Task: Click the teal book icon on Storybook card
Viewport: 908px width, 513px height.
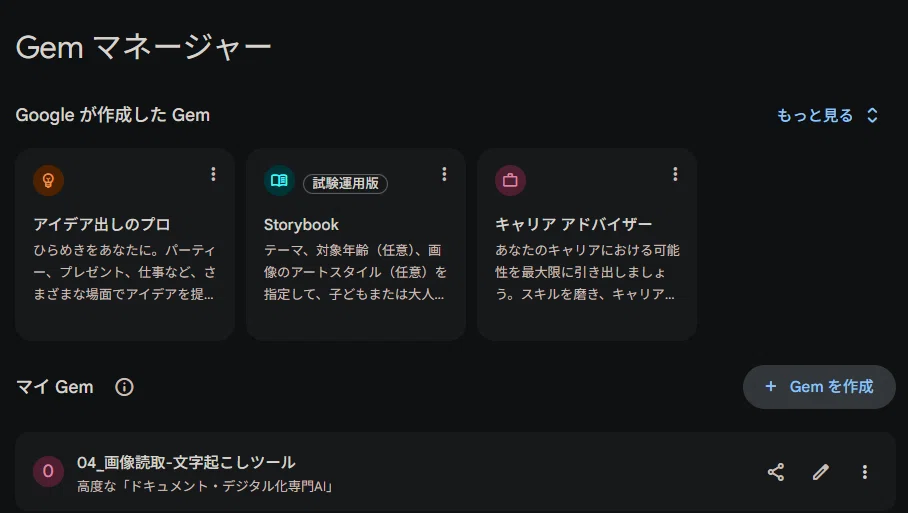Action: coord(279,181)
